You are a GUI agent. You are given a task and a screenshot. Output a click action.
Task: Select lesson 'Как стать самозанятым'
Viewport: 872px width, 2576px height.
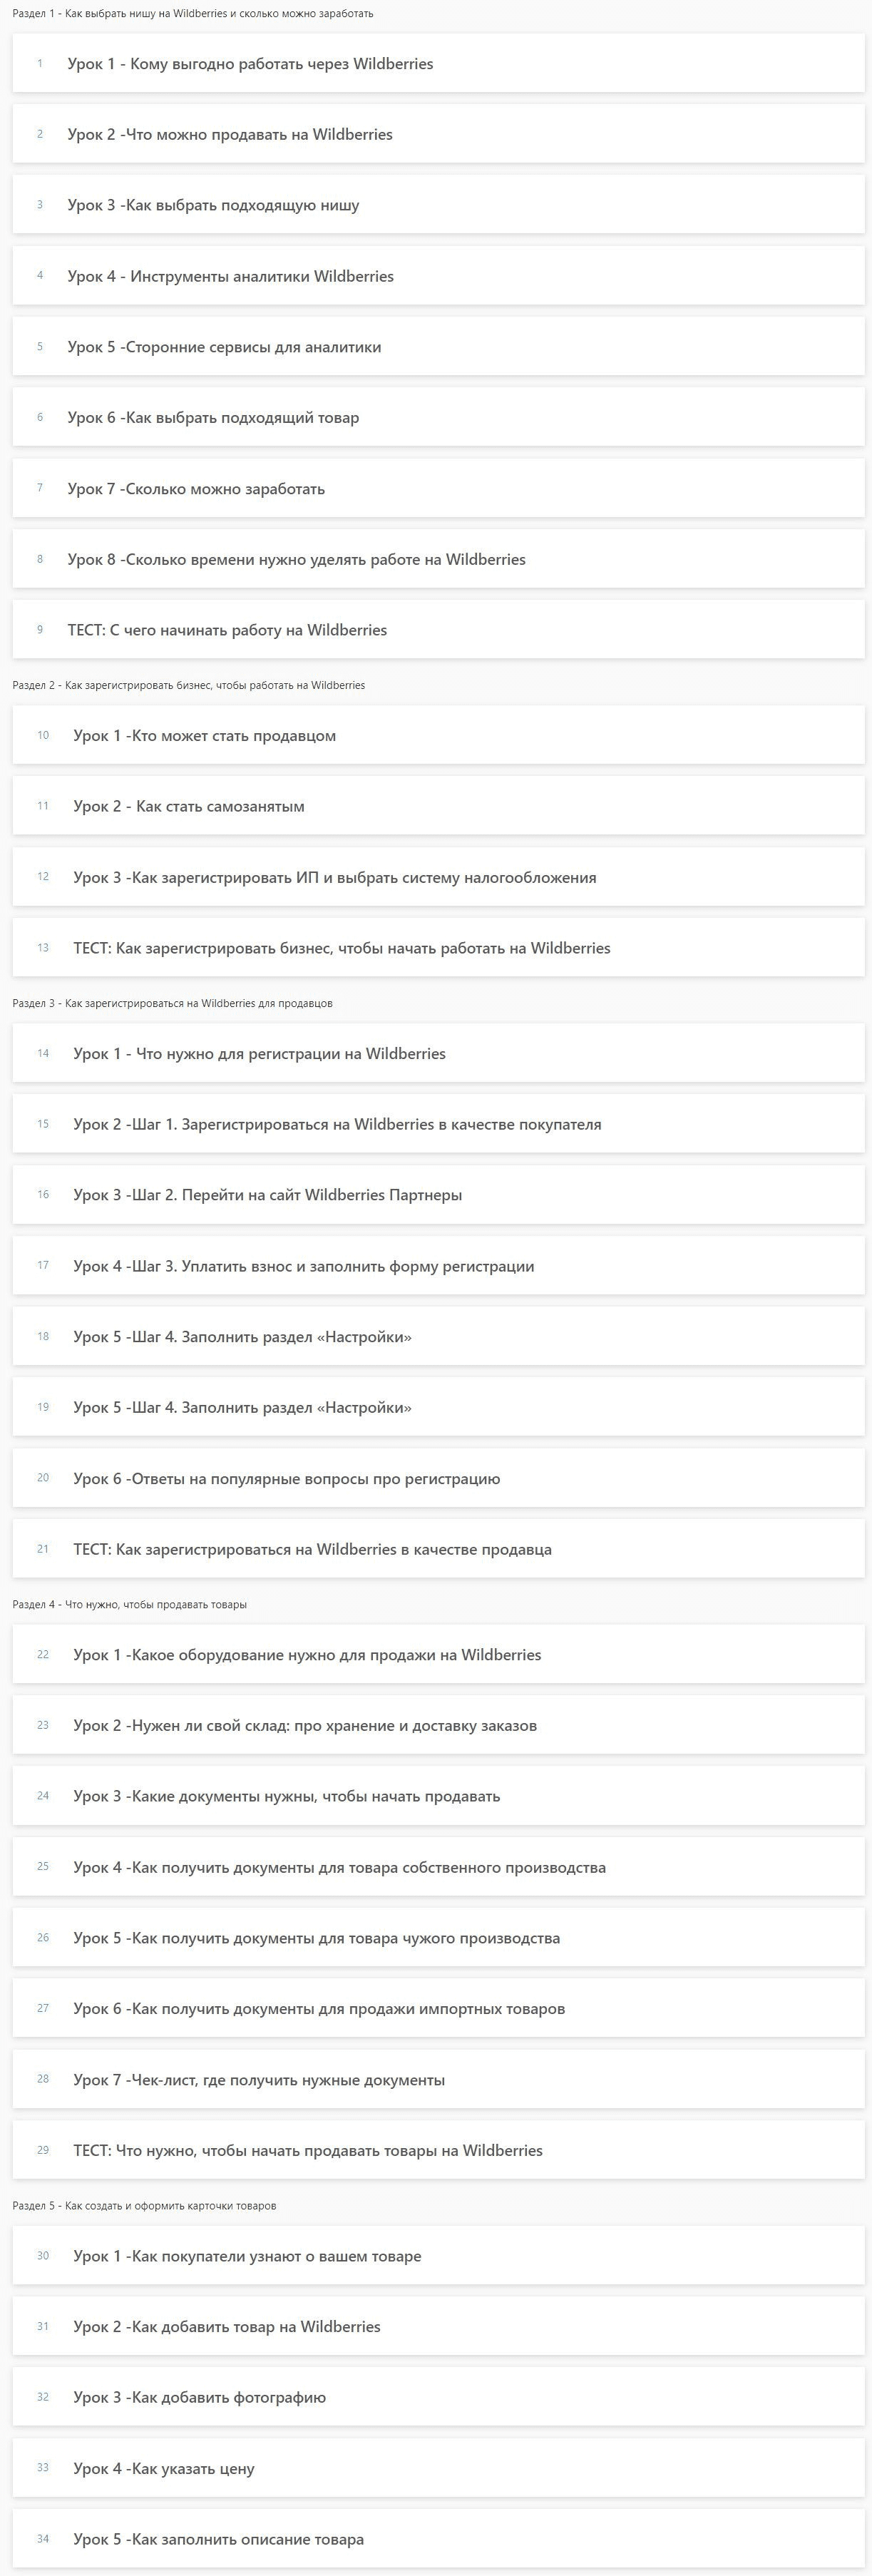click(189, 806)
